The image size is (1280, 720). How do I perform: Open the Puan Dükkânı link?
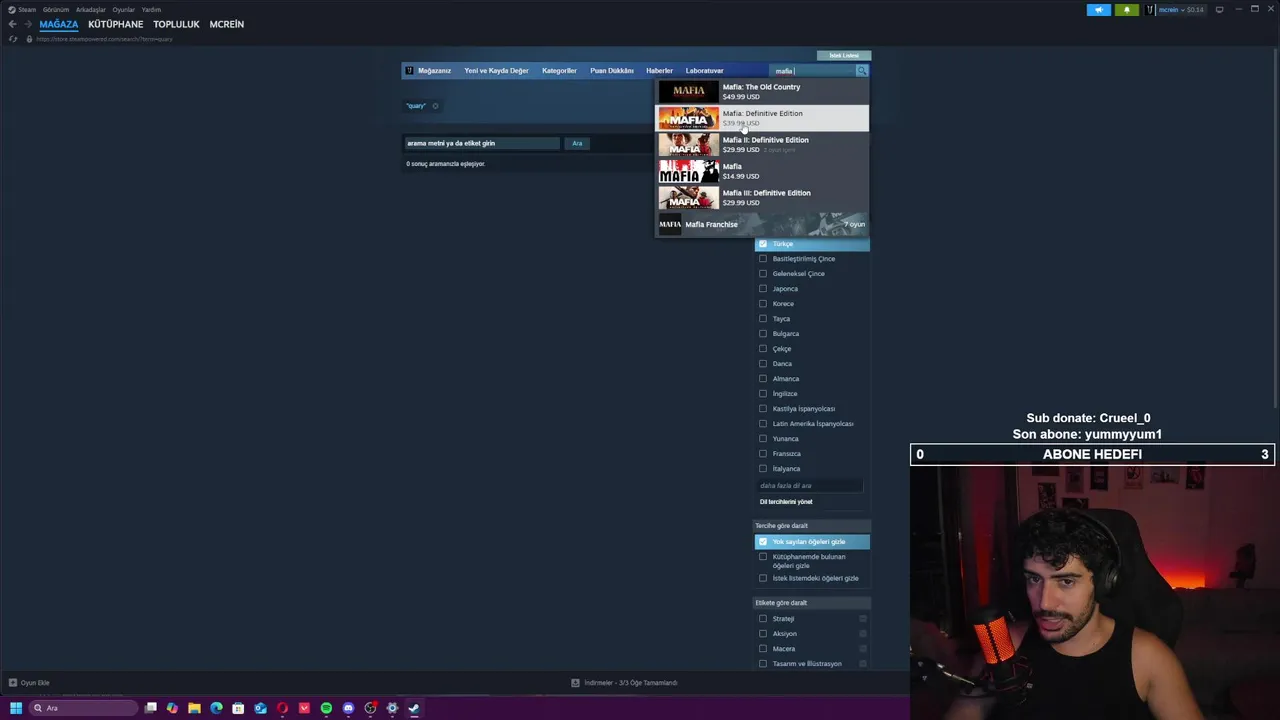tap(612, 71)
